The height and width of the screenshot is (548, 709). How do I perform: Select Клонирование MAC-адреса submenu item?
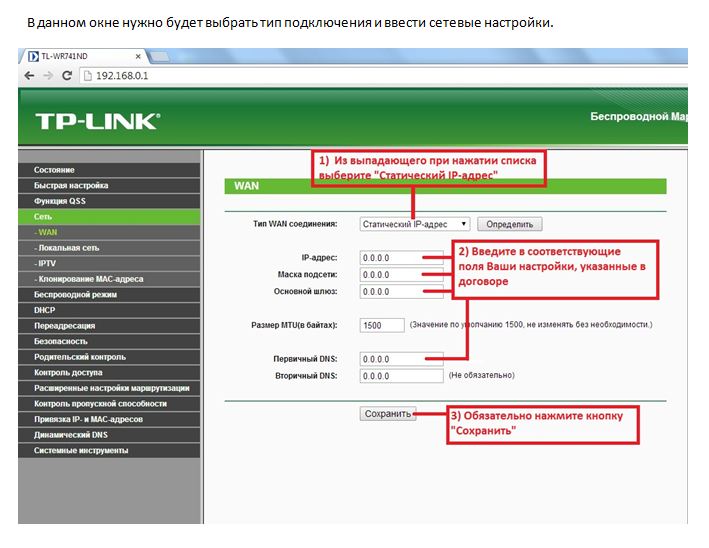click(90, 279)
